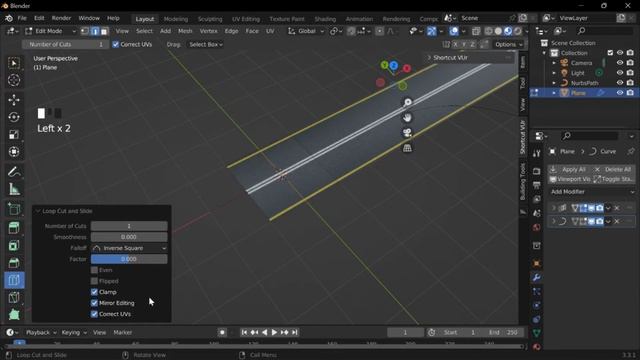Hide the Light in viewport
Viewport: 640px width, 360px height.
[620, 73]
